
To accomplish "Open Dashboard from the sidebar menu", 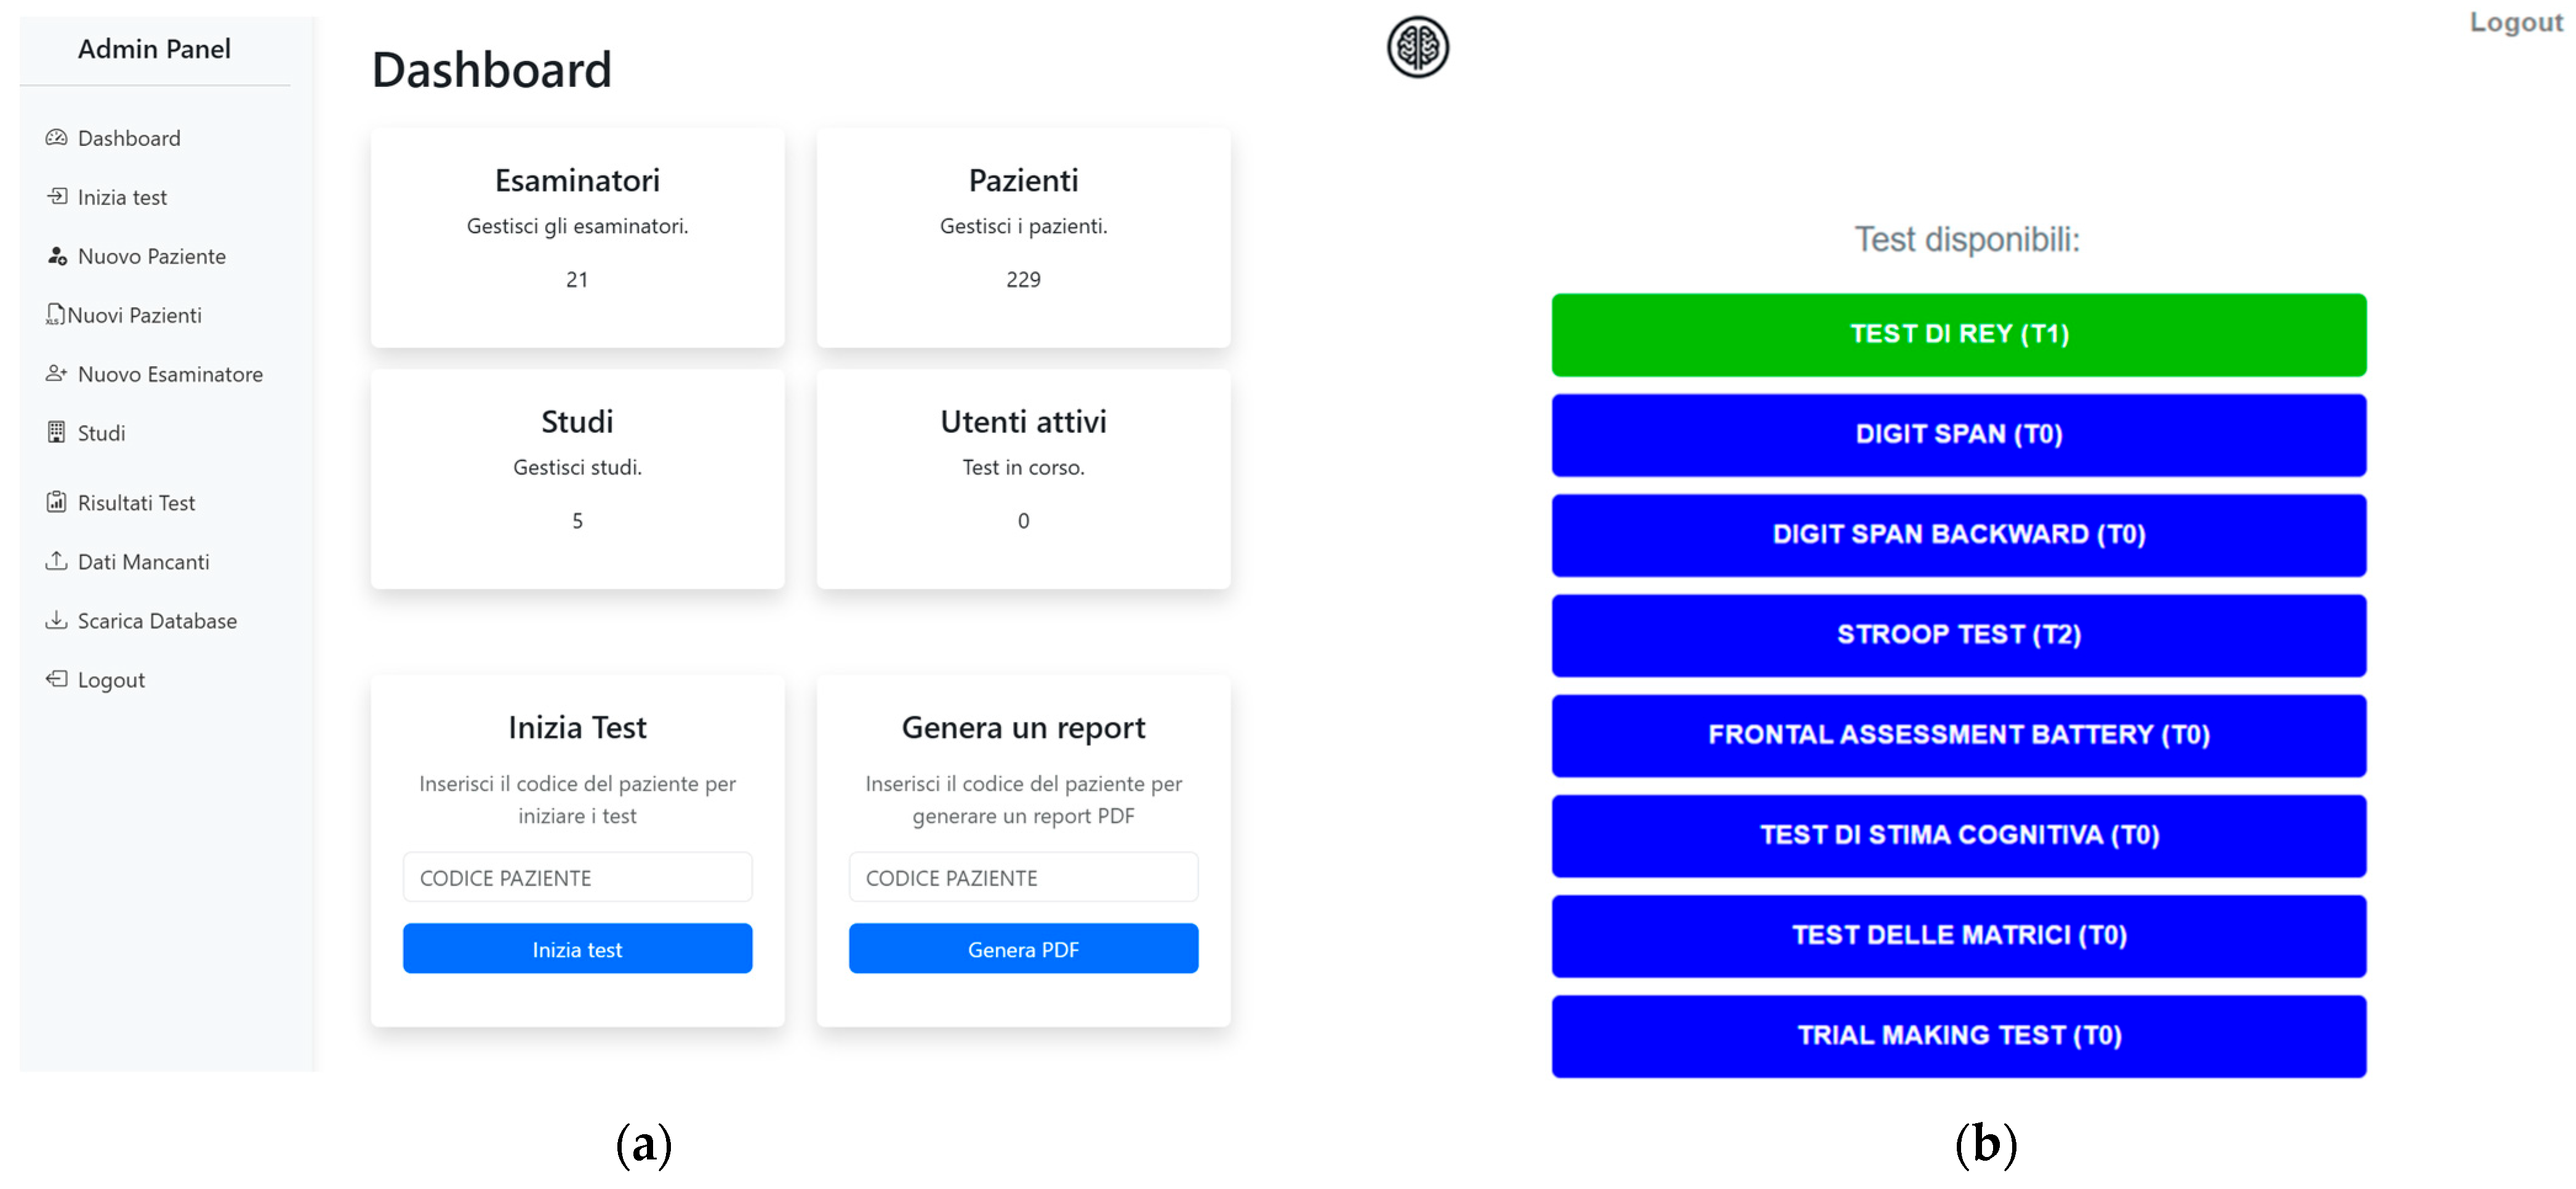I will (x=129, y=138).
